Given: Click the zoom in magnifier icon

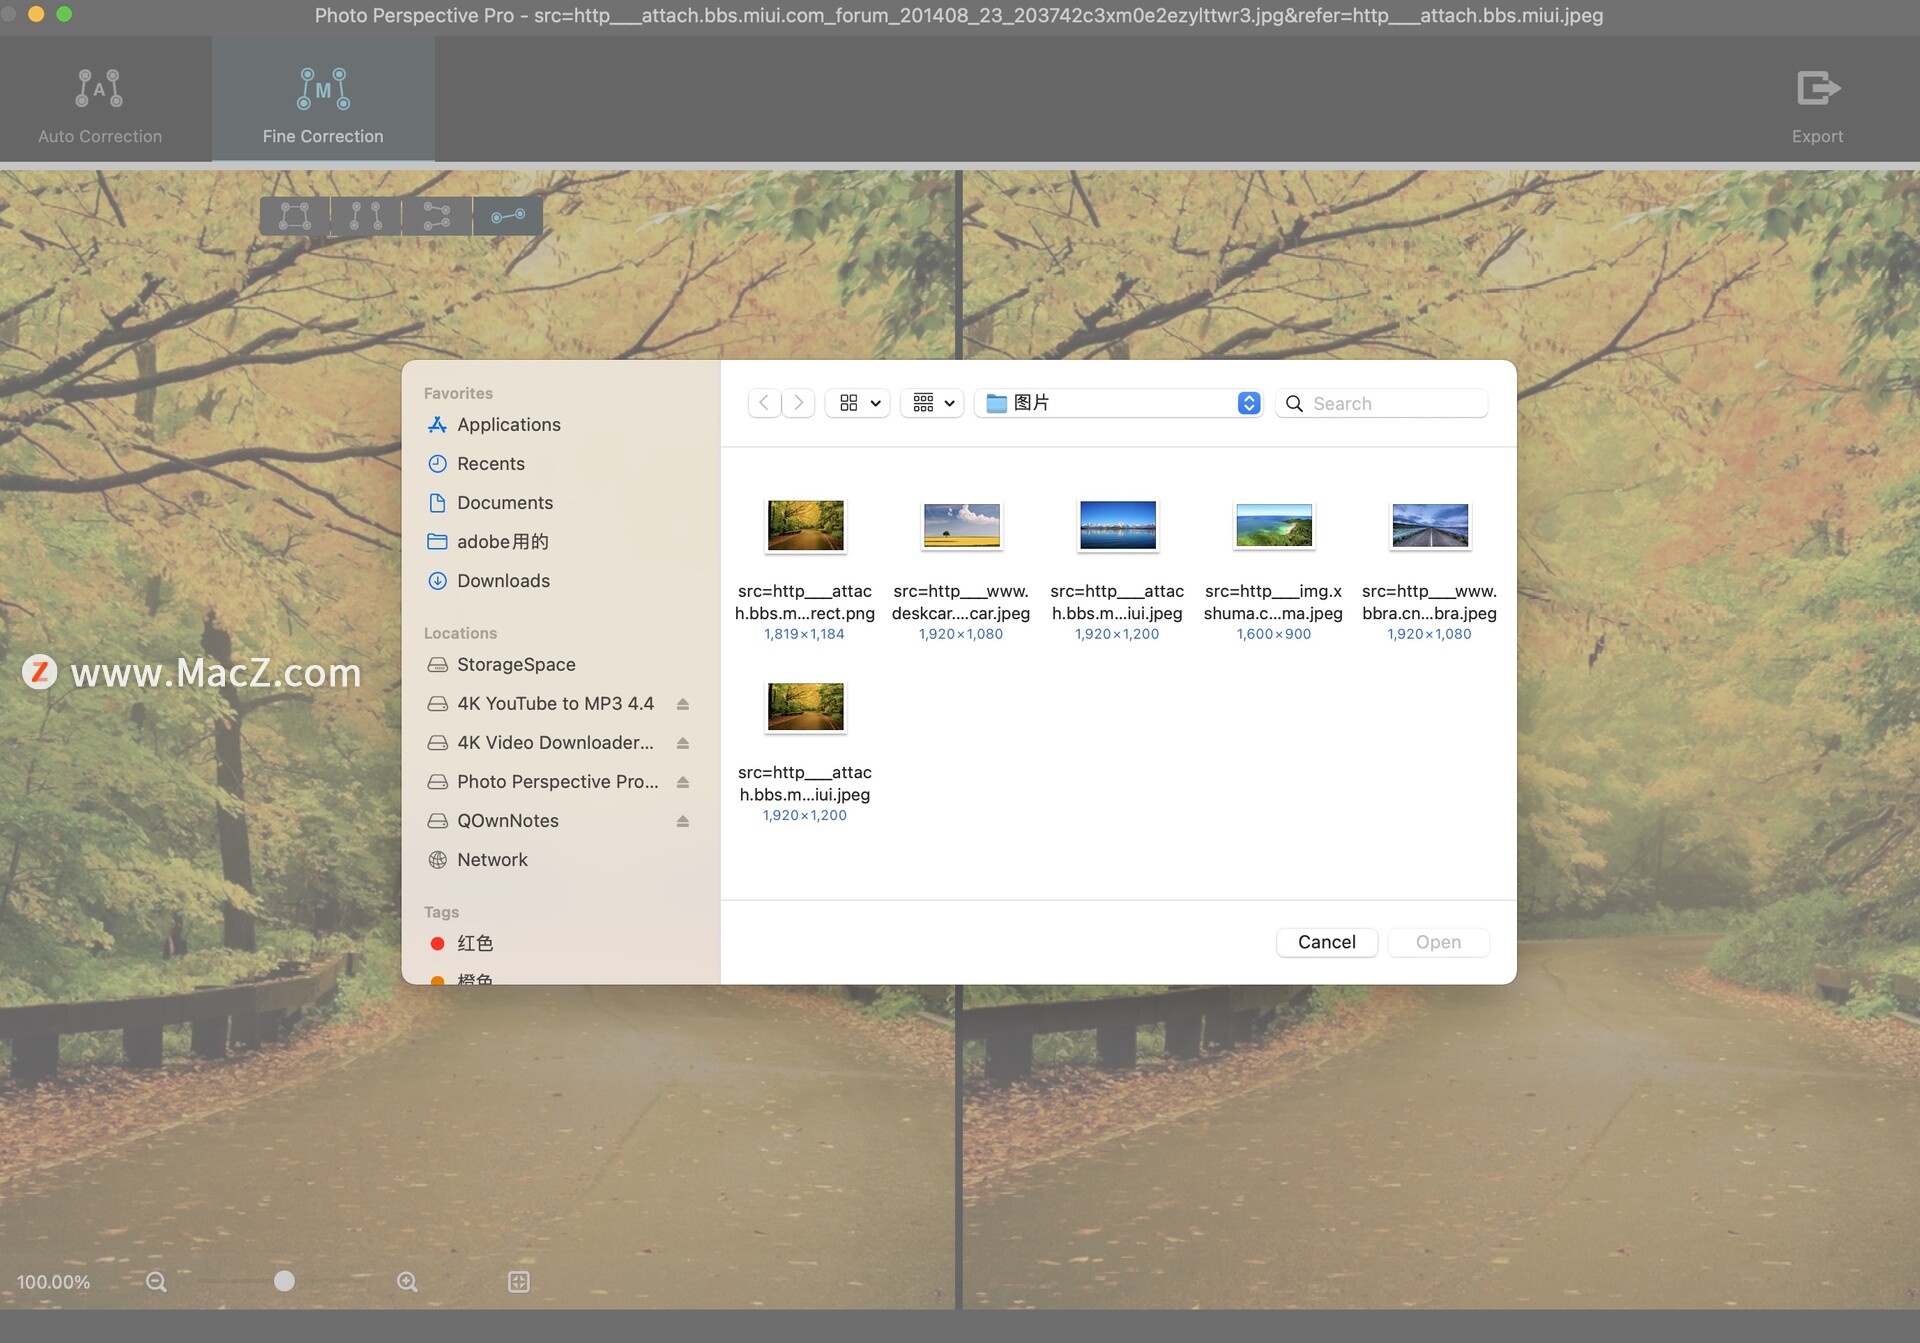Looking at the screenshot, I should click(x=407, y=1281).
